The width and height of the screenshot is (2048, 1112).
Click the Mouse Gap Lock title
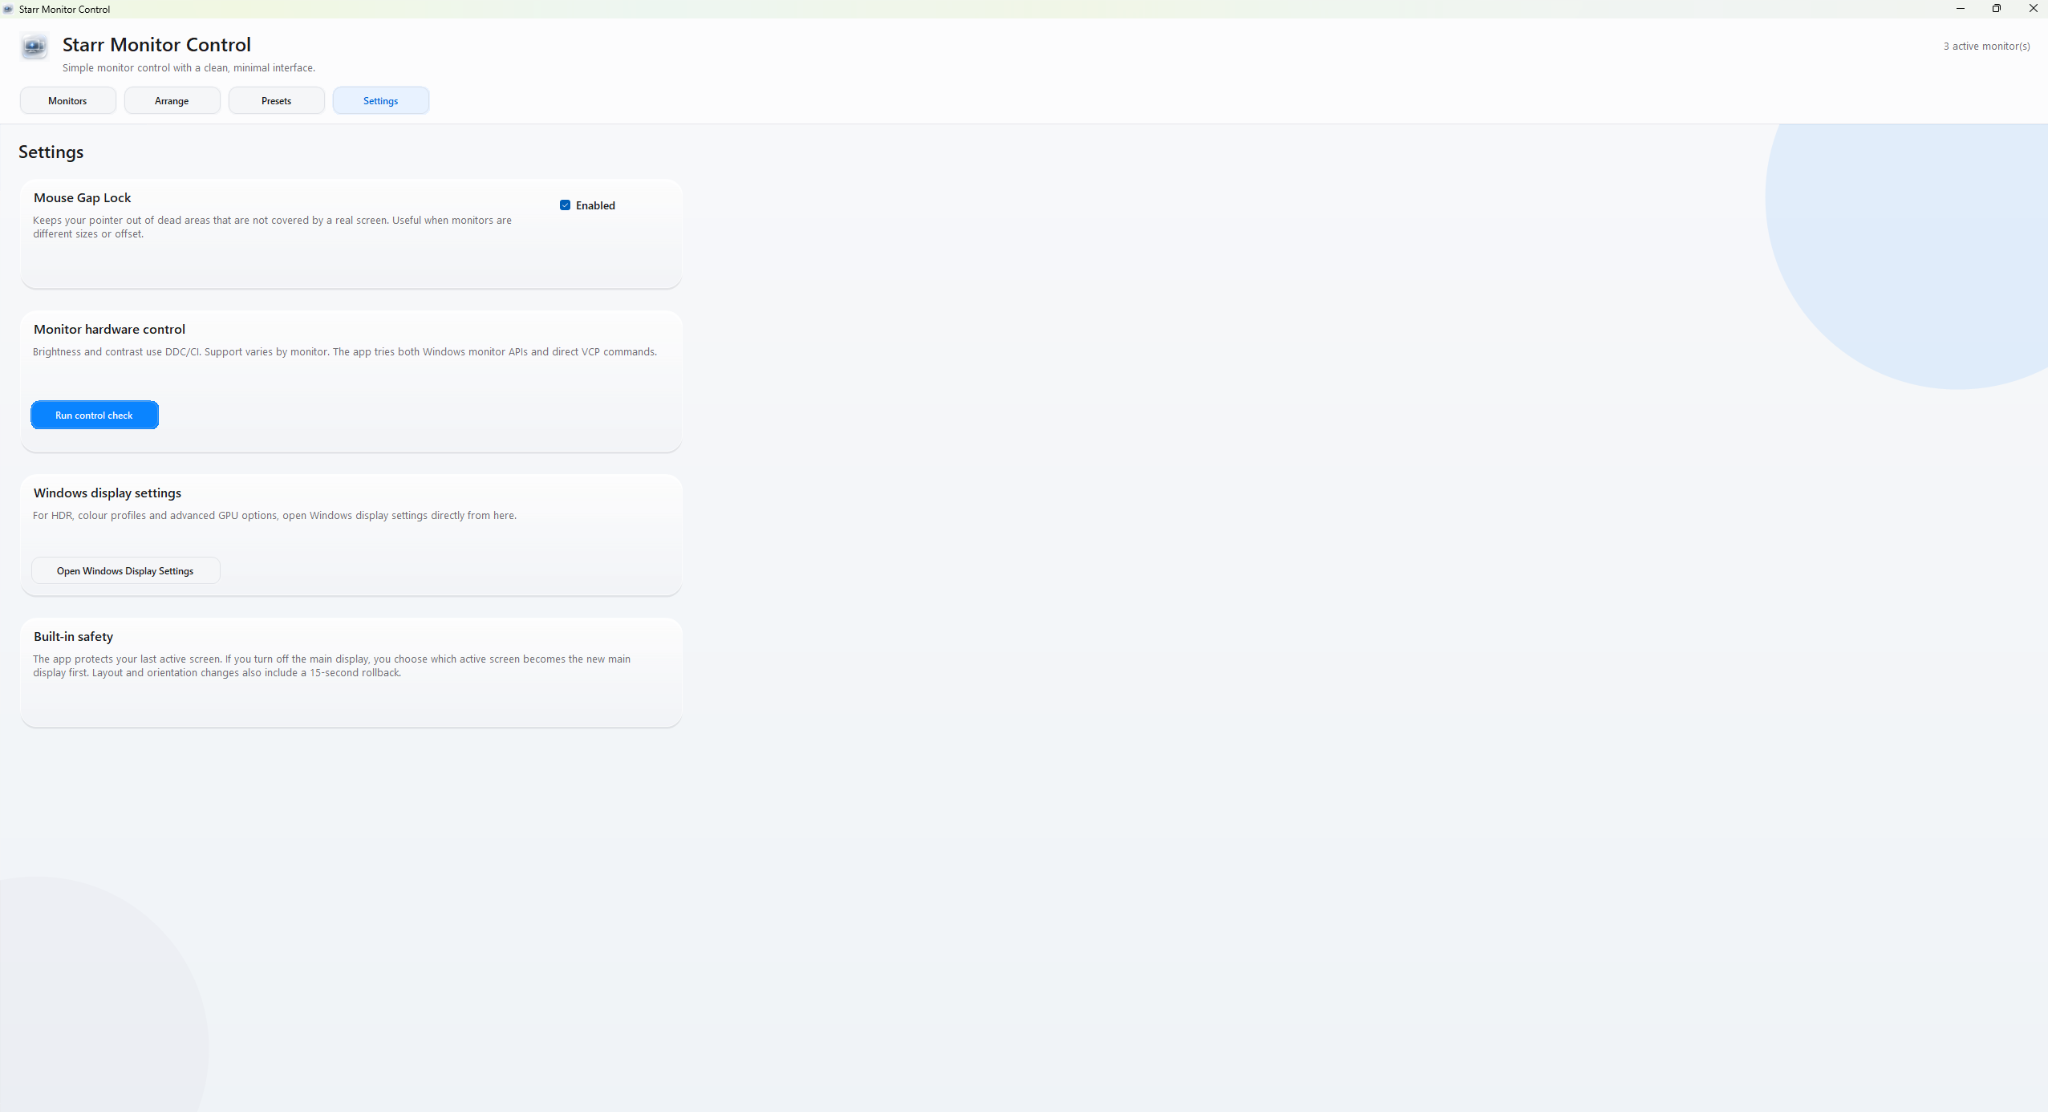coord(82,198)
